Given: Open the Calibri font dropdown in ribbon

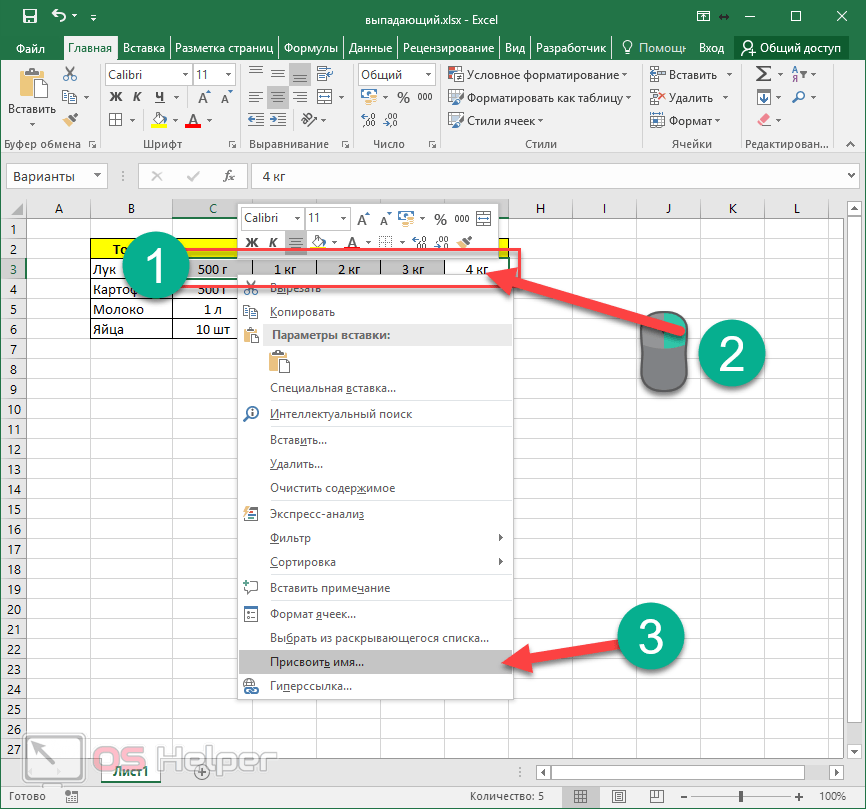Looking at the screenshot, I should 185,75.
